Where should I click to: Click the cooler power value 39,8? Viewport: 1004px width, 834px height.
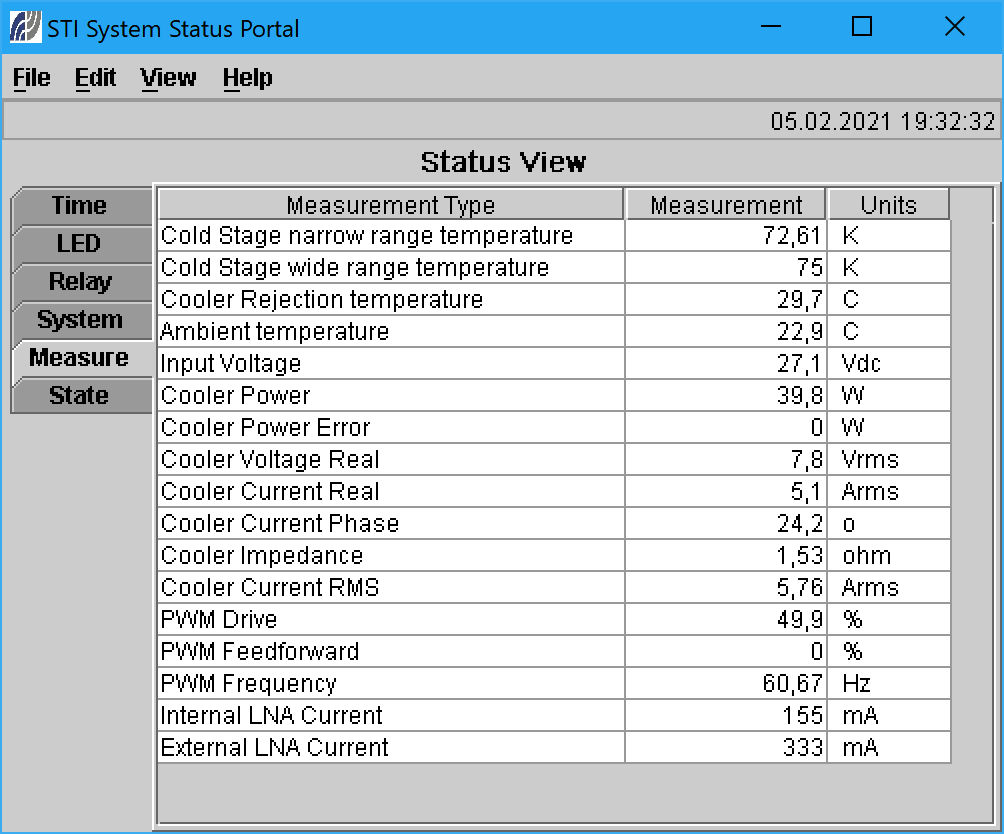[800, 396]
